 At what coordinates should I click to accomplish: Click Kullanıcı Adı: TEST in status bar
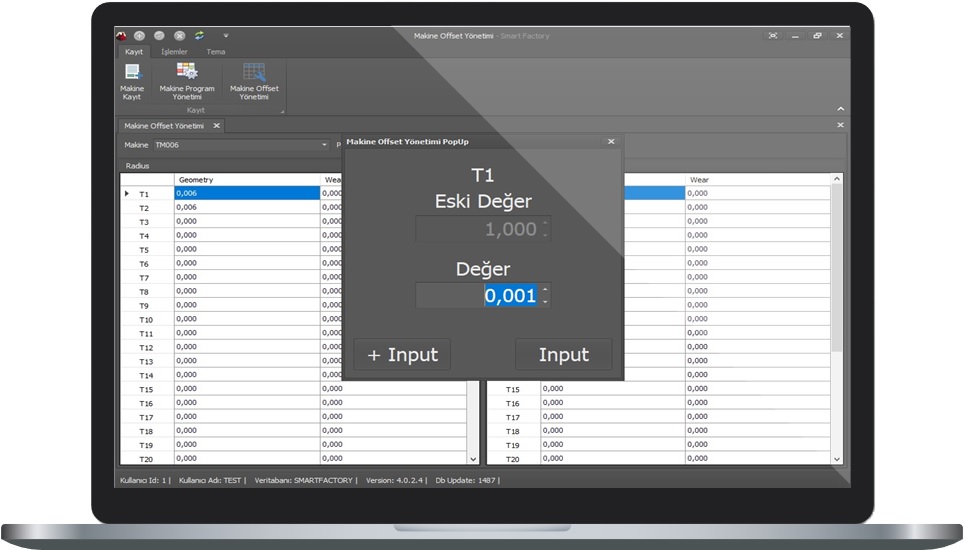point(210,481)
